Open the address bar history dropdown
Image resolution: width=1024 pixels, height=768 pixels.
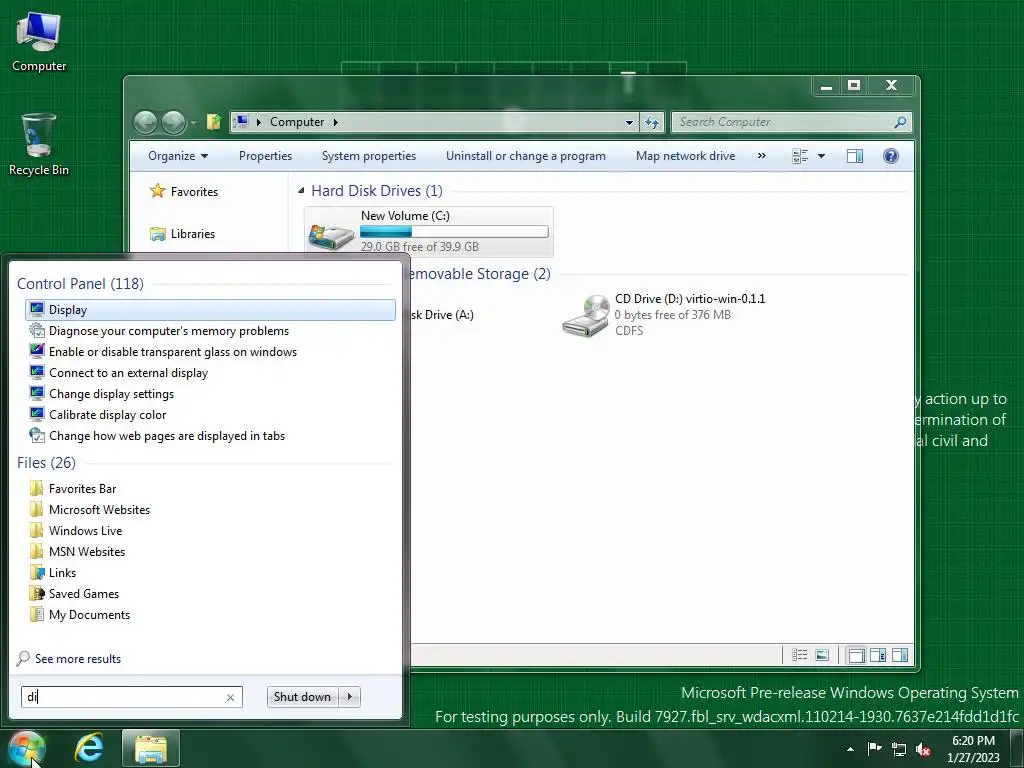pos(629,122)
